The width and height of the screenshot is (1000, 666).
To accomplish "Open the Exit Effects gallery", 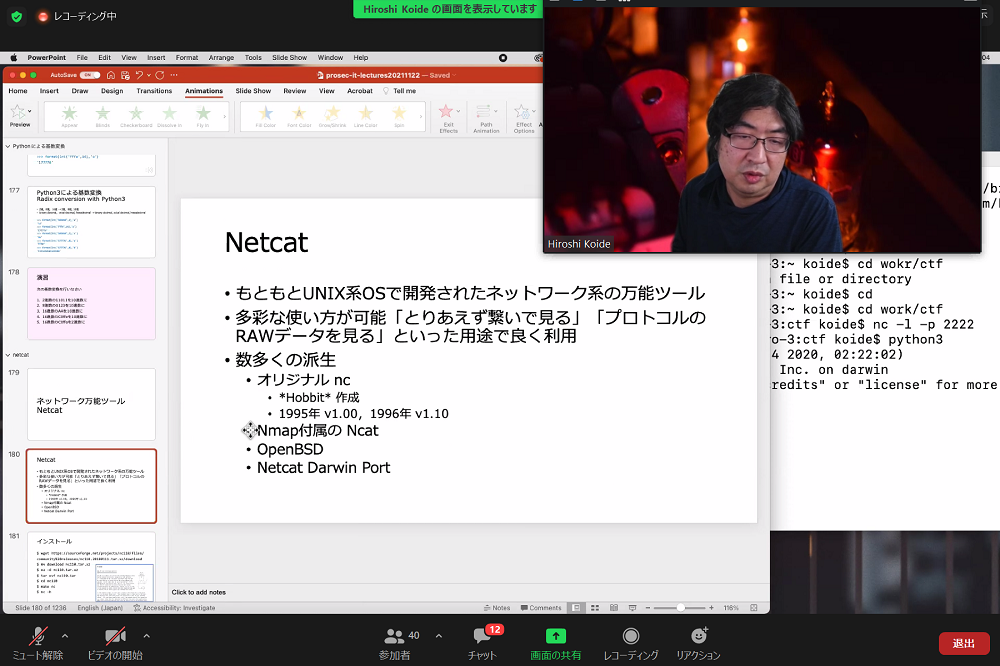I will (448, 119).
